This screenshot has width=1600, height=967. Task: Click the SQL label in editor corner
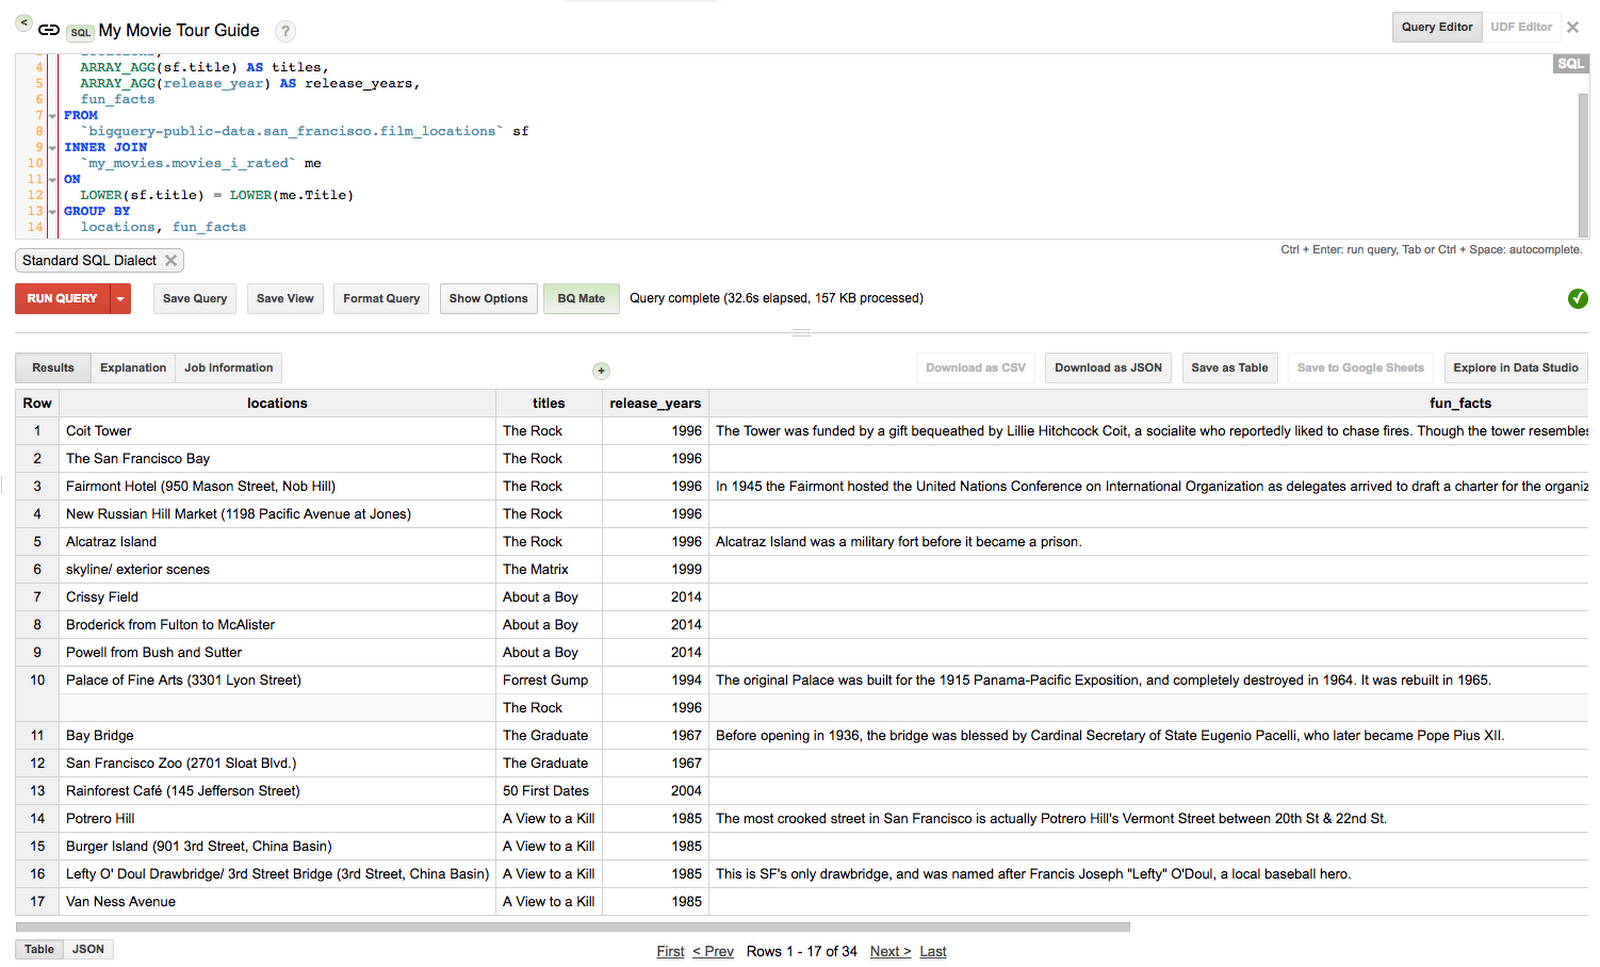pyautogui.click(x=1570, y=63)
